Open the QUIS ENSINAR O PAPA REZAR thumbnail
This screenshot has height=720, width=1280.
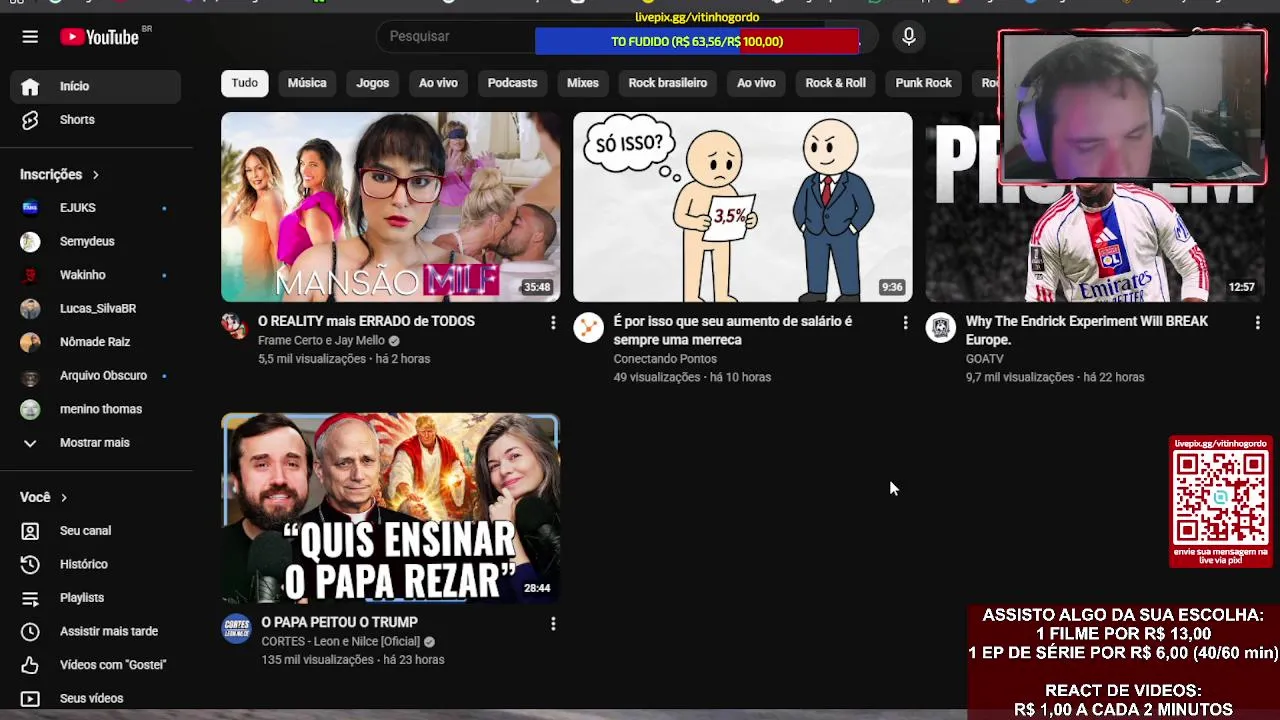pyautogui.click(x=391, y=508)
